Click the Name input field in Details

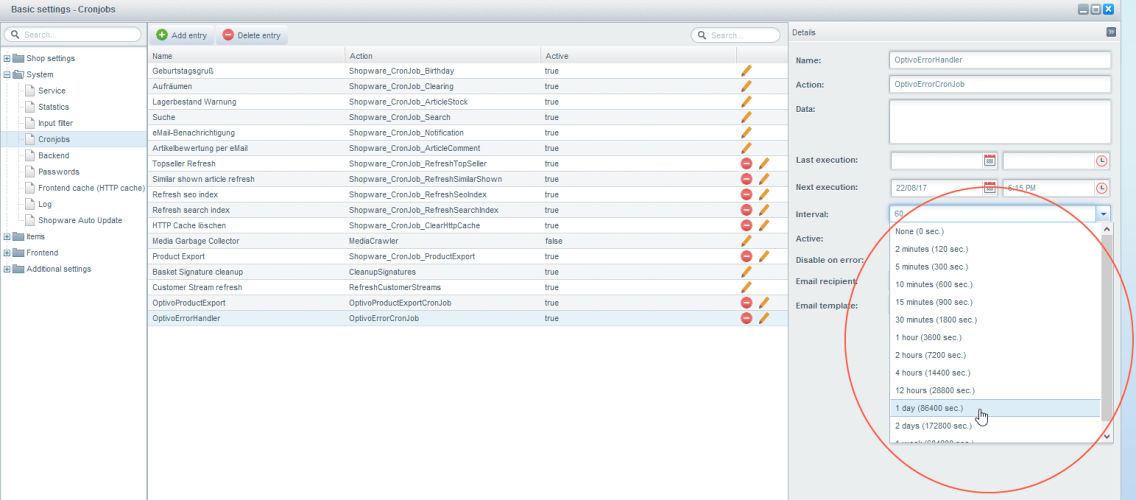pos(1000,60)
